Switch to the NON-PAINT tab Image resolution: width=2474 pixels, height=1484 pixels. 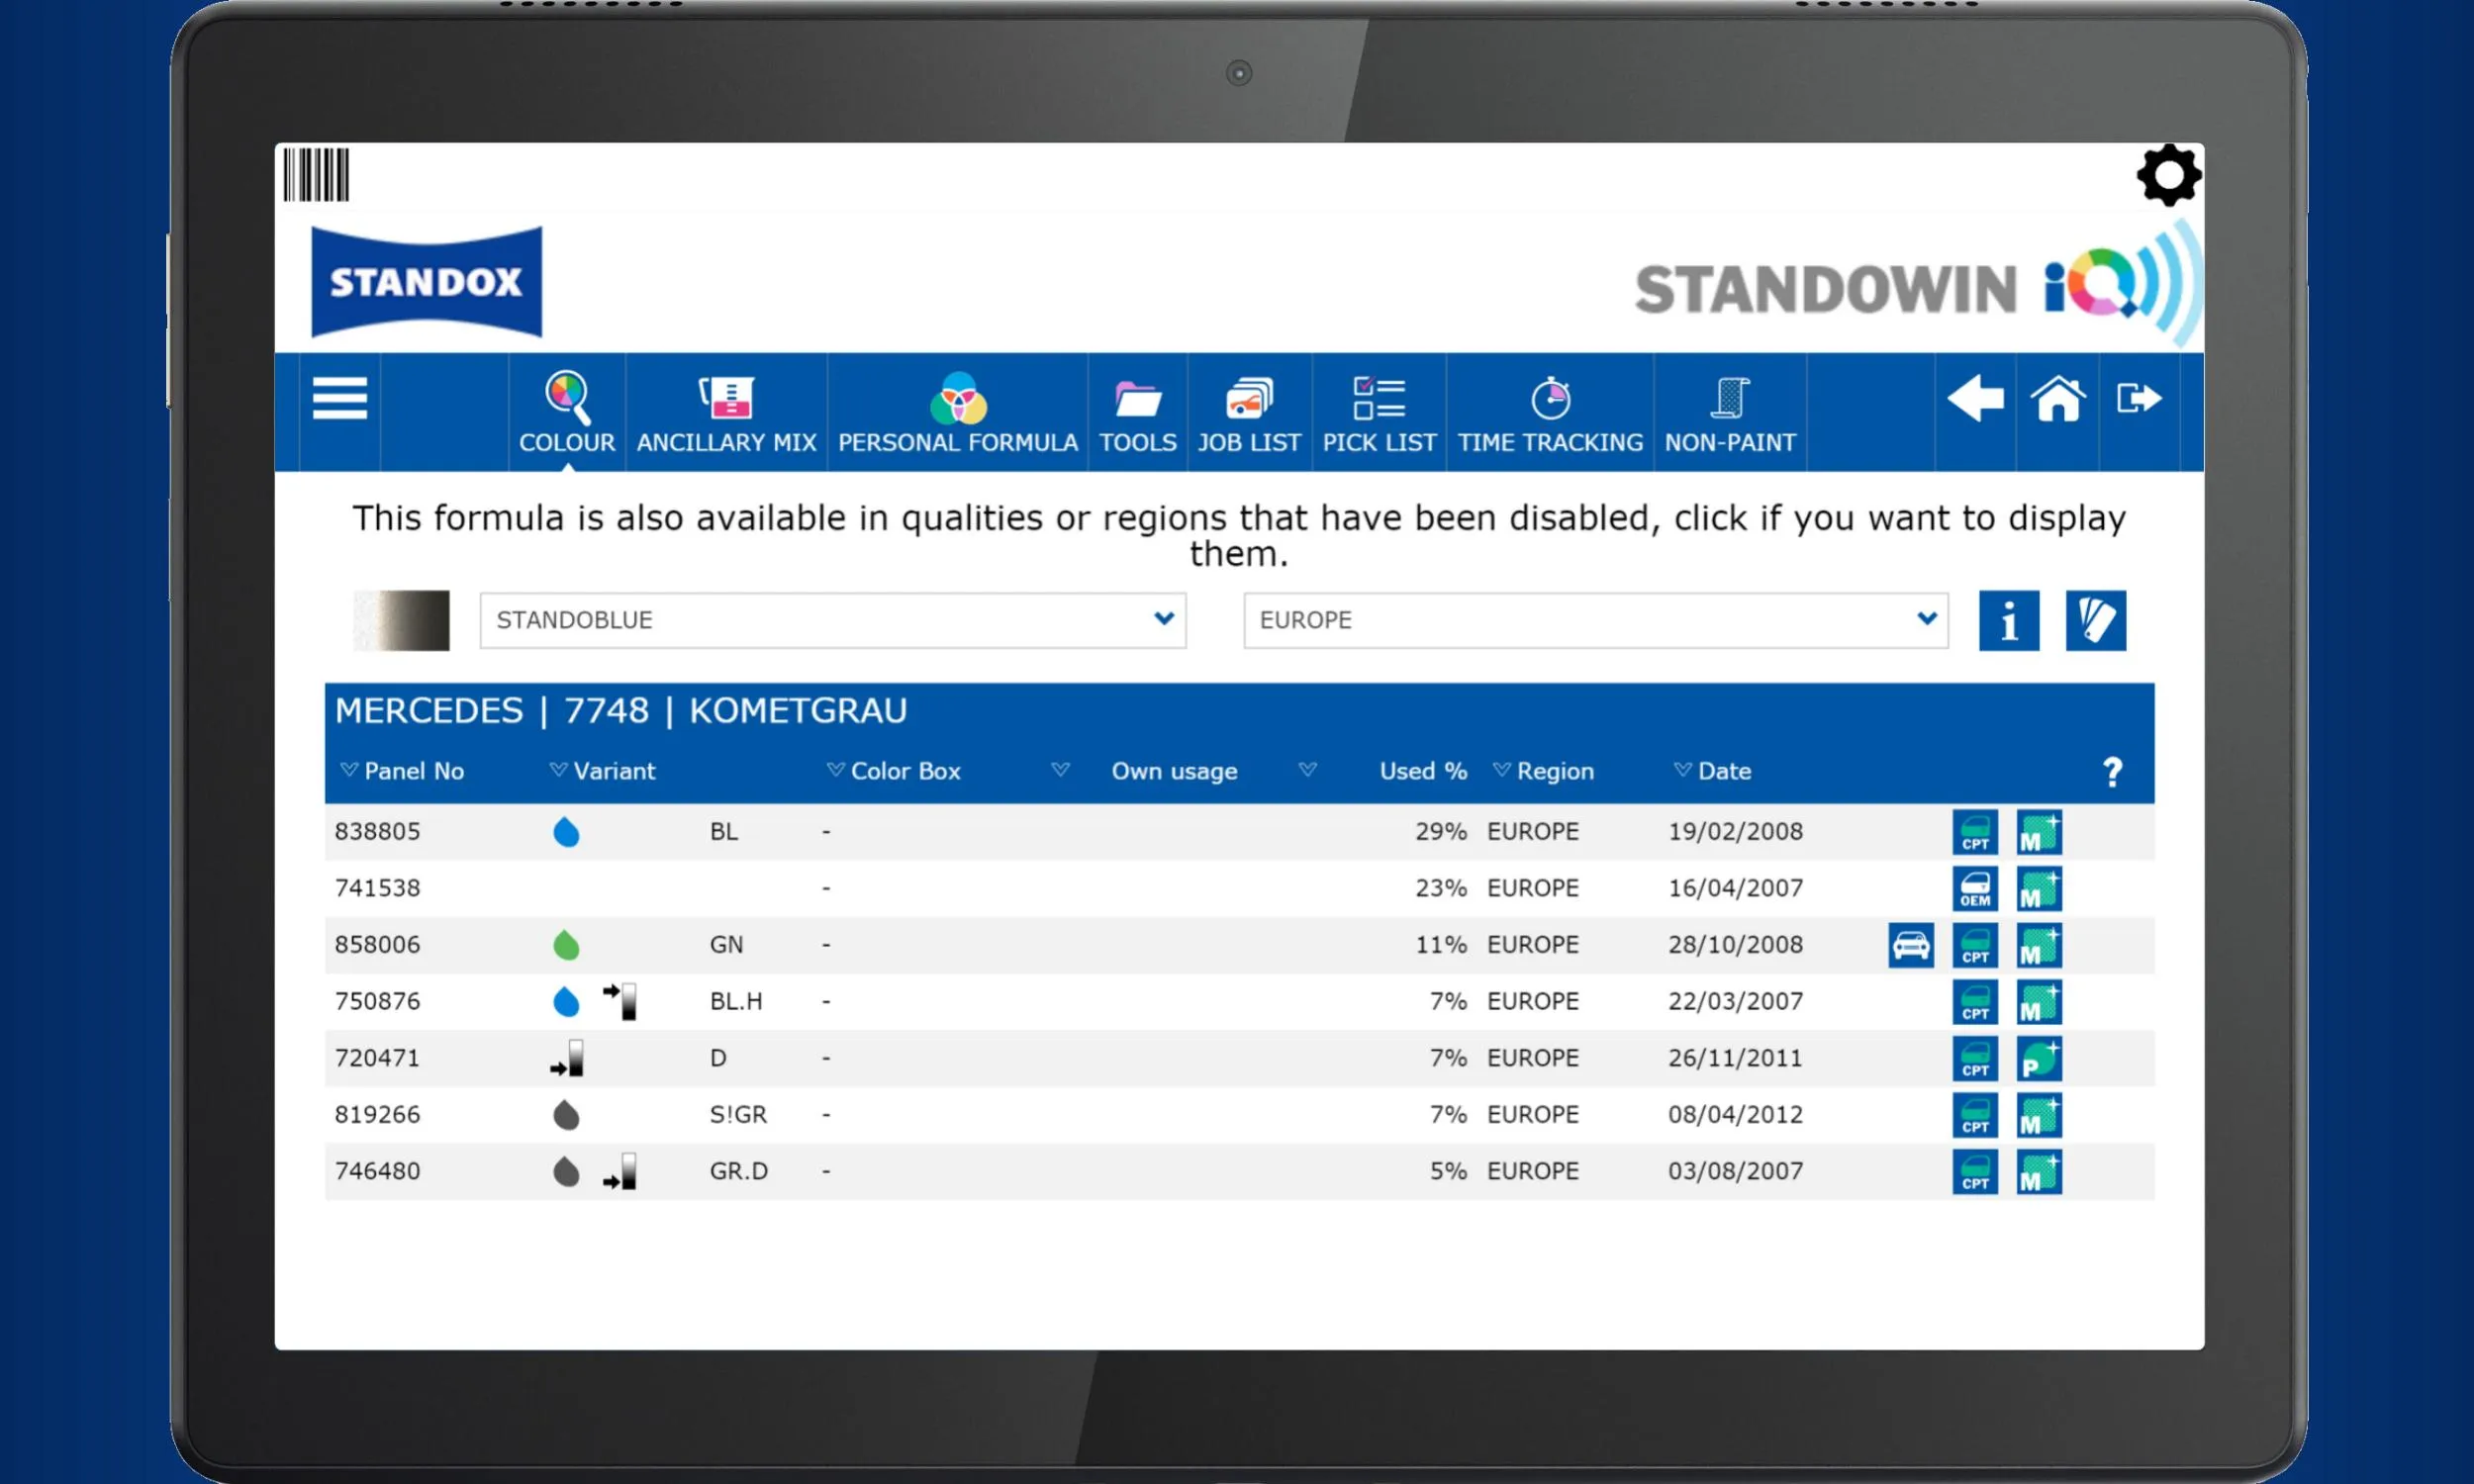1730,412
